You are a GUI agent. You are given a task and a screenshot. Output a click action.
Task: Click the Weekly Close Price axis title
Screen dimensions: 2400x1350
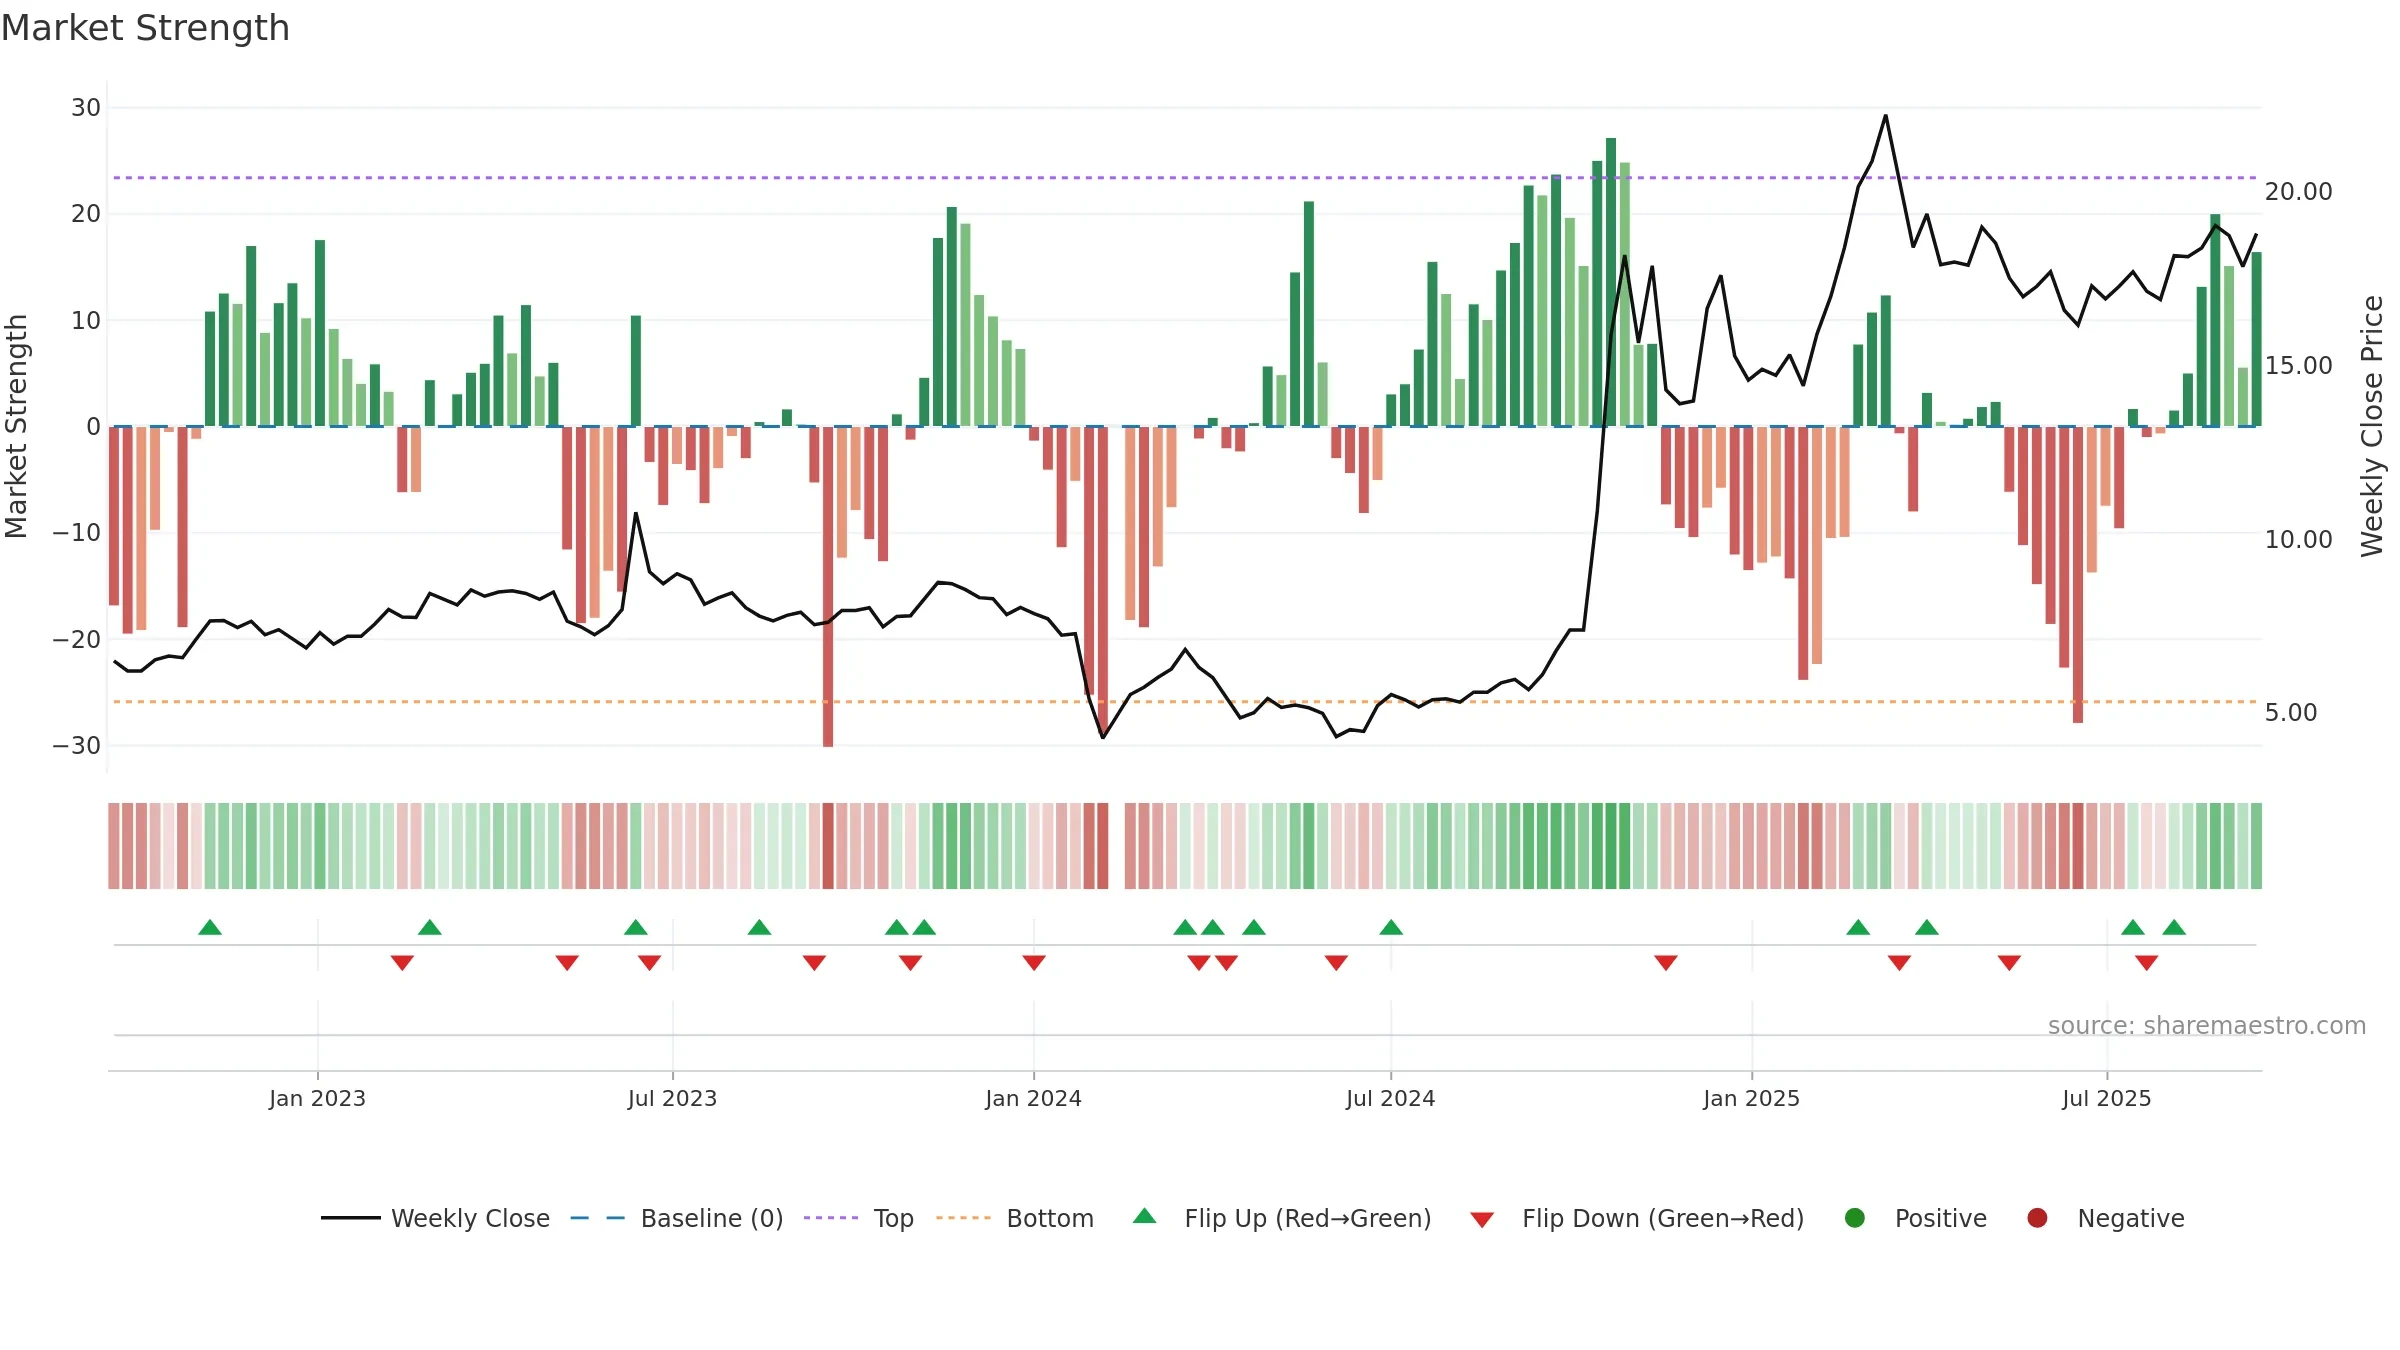click(2372, 426)
